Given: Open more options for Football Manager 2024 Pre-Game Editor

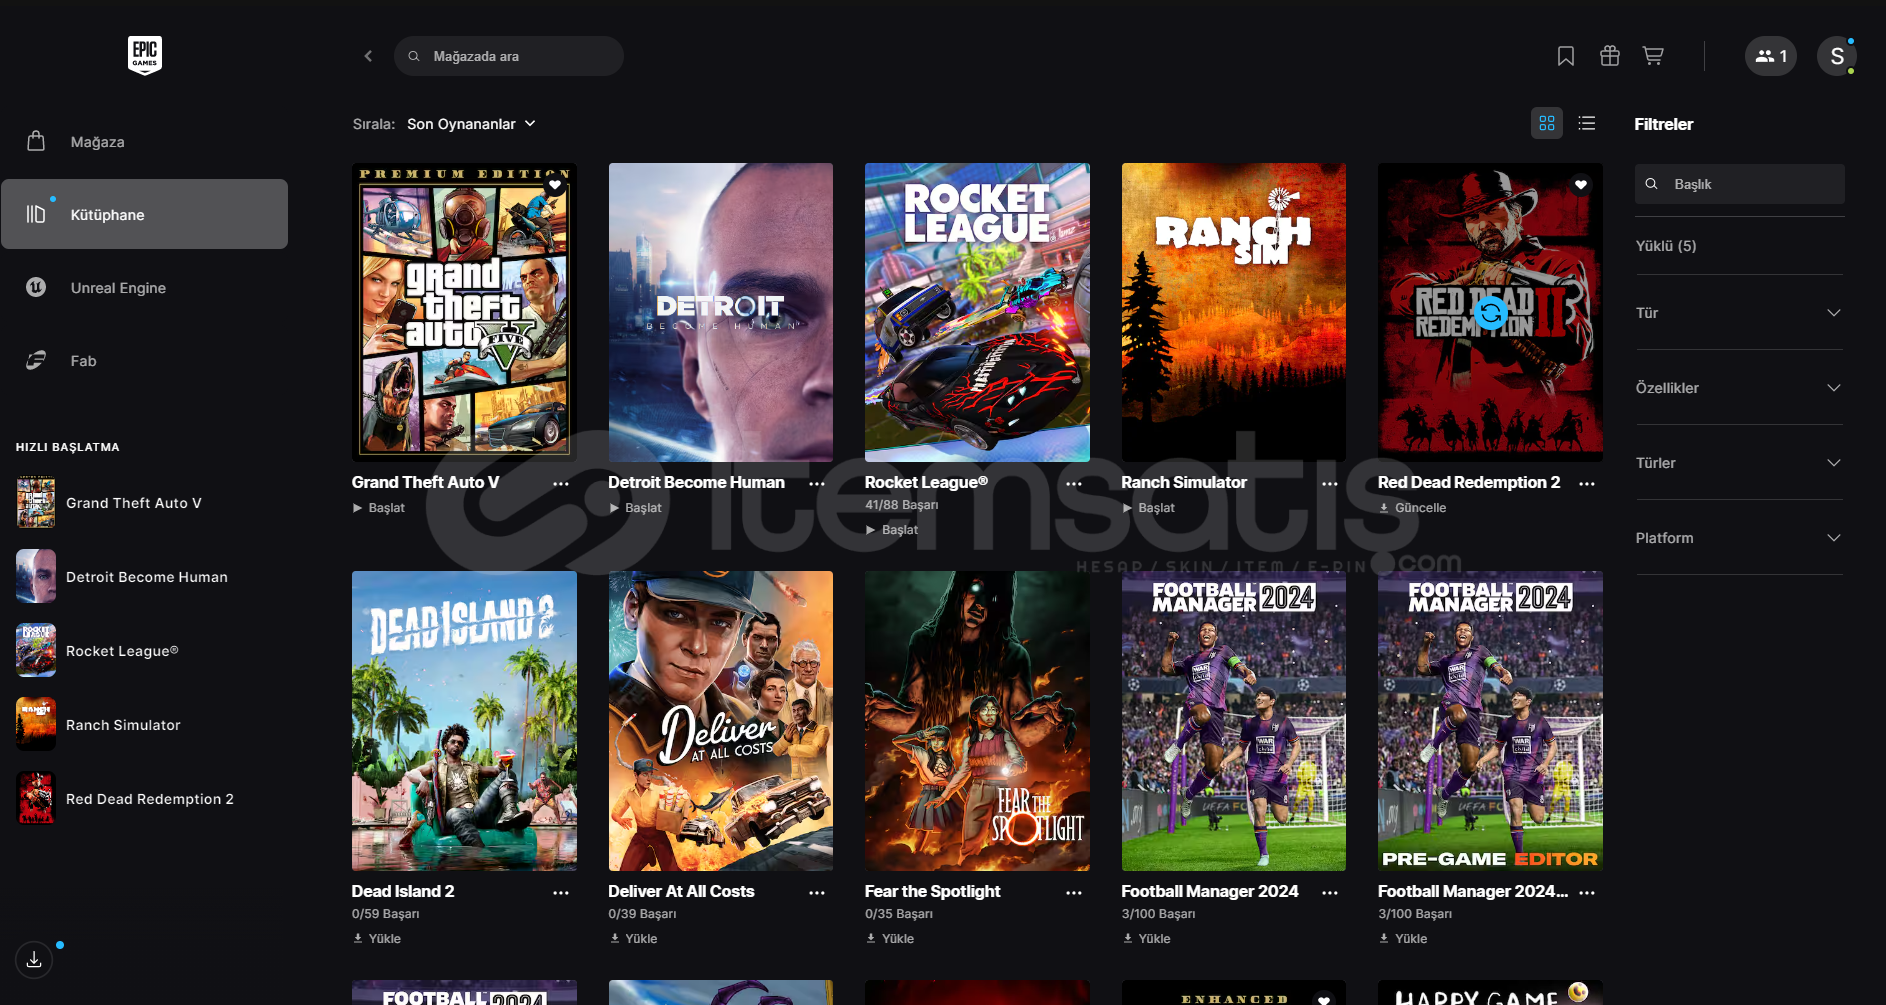Looking at the screenshot, I should coord(1587,893).
